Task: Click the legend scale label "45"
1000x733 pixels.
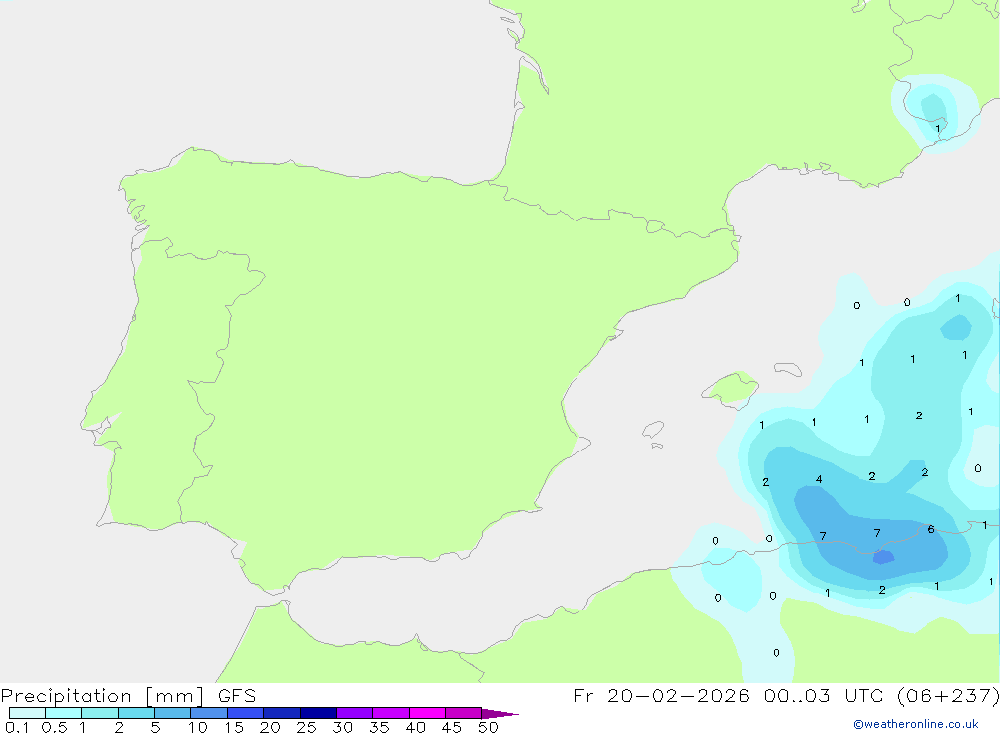Action: pos(452,727)
